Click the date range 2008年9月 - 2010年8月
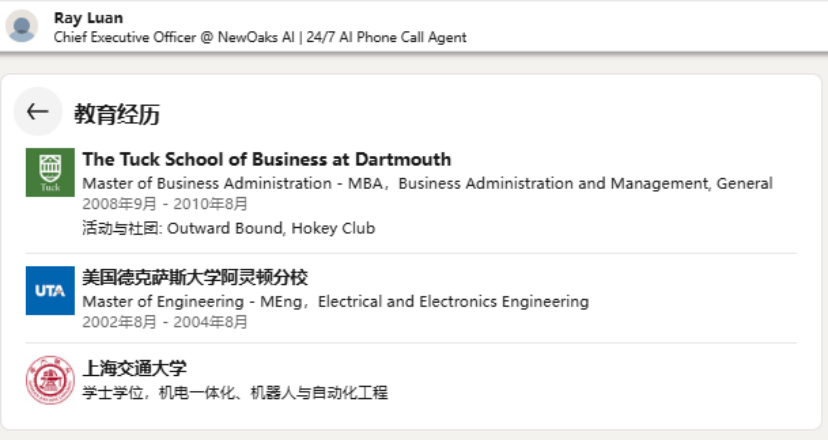Viewport: 828px width, 440px height. [165, 204]
